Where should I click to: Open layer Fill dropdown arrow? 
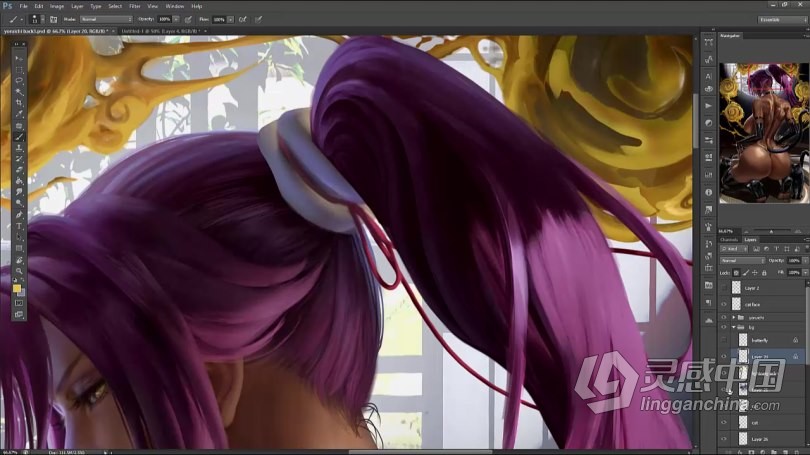coord(805,273)
